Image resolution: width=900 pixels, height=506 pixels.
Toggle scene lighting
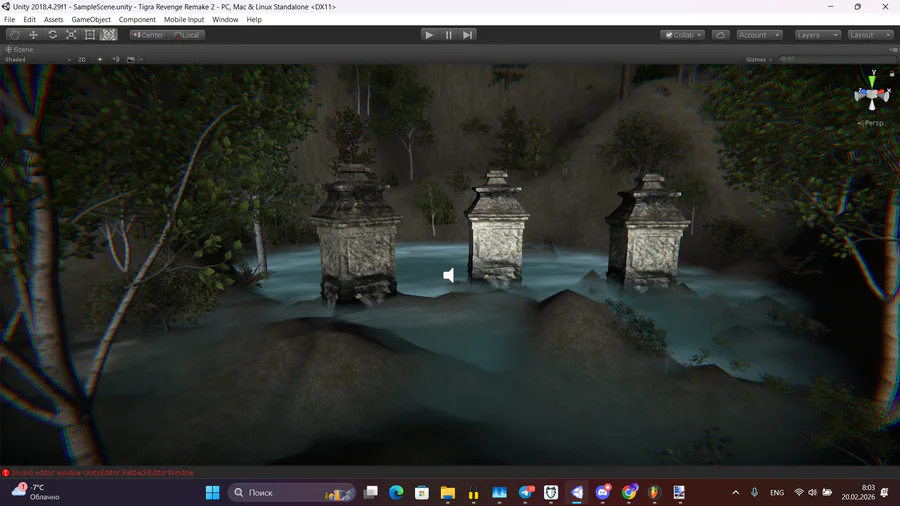(x=100, y=59)
